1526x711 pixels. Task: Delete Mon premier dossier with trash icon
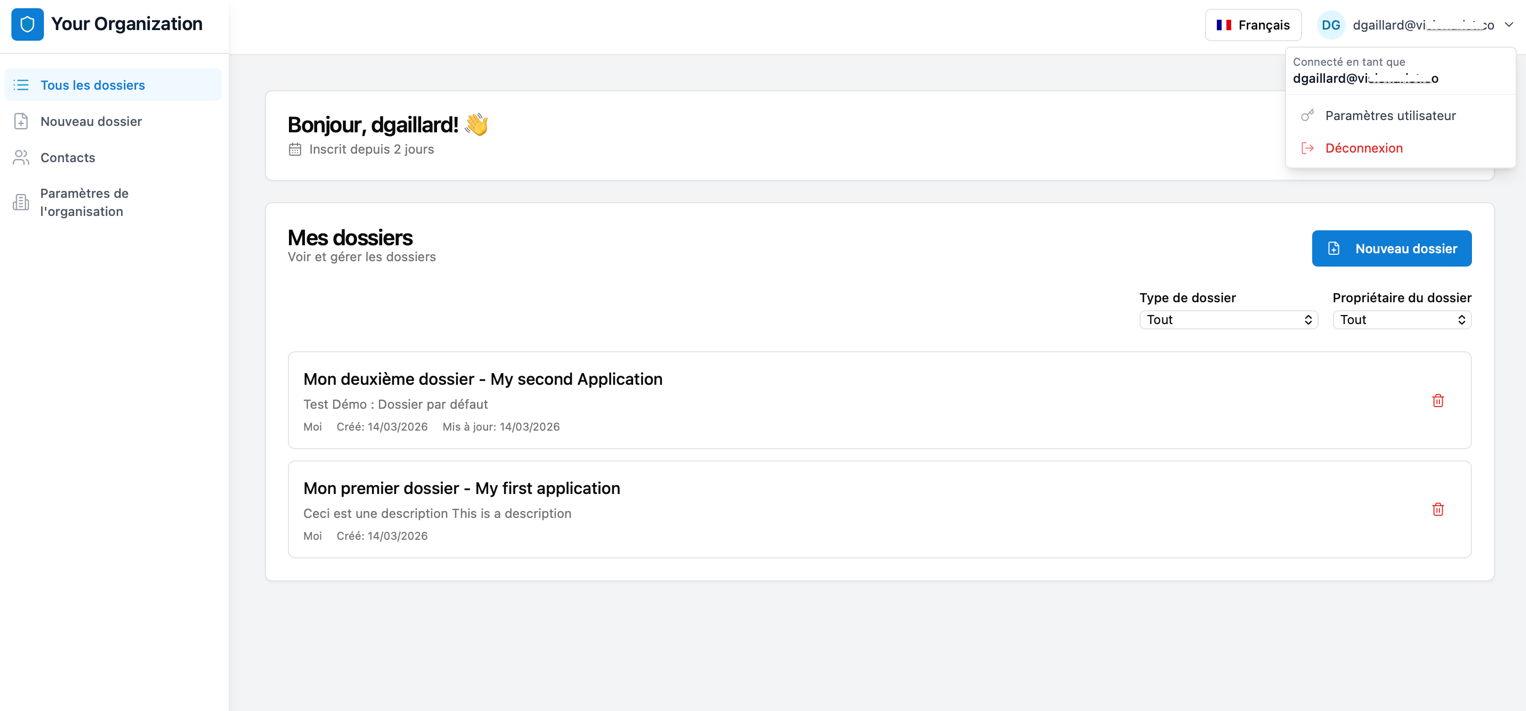[x=1438, y=509]
